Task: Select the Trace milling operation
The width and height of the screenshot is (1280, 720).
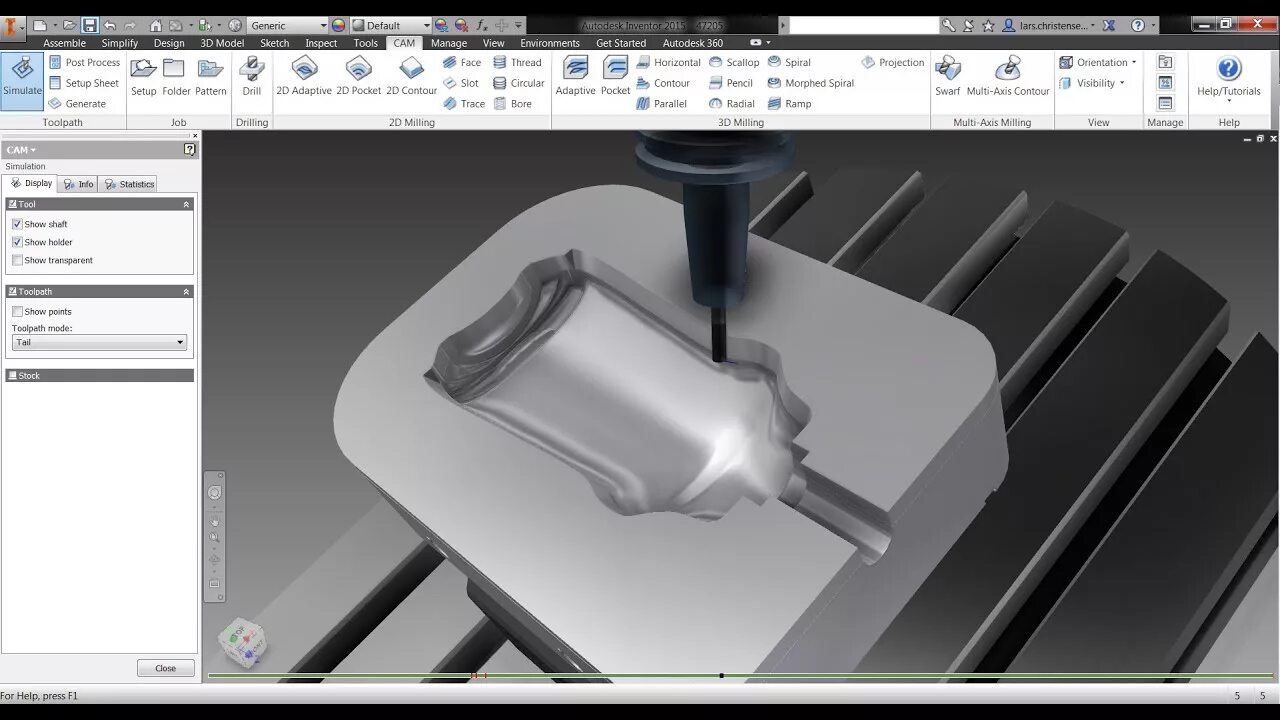Action: [x=464, y=104]
